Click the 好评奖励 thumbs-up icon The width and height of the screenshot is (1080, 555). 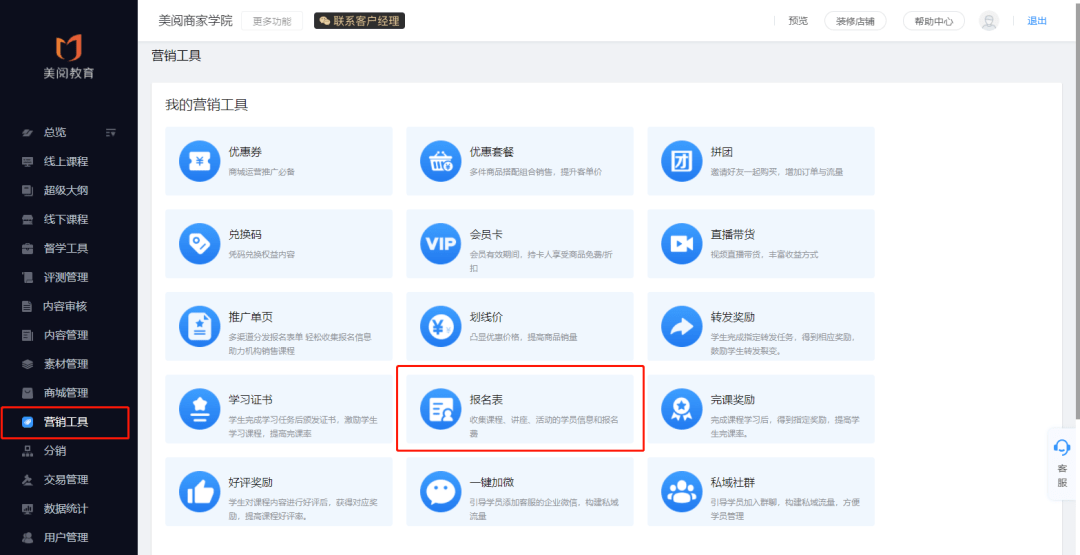(x=200, y=492)
